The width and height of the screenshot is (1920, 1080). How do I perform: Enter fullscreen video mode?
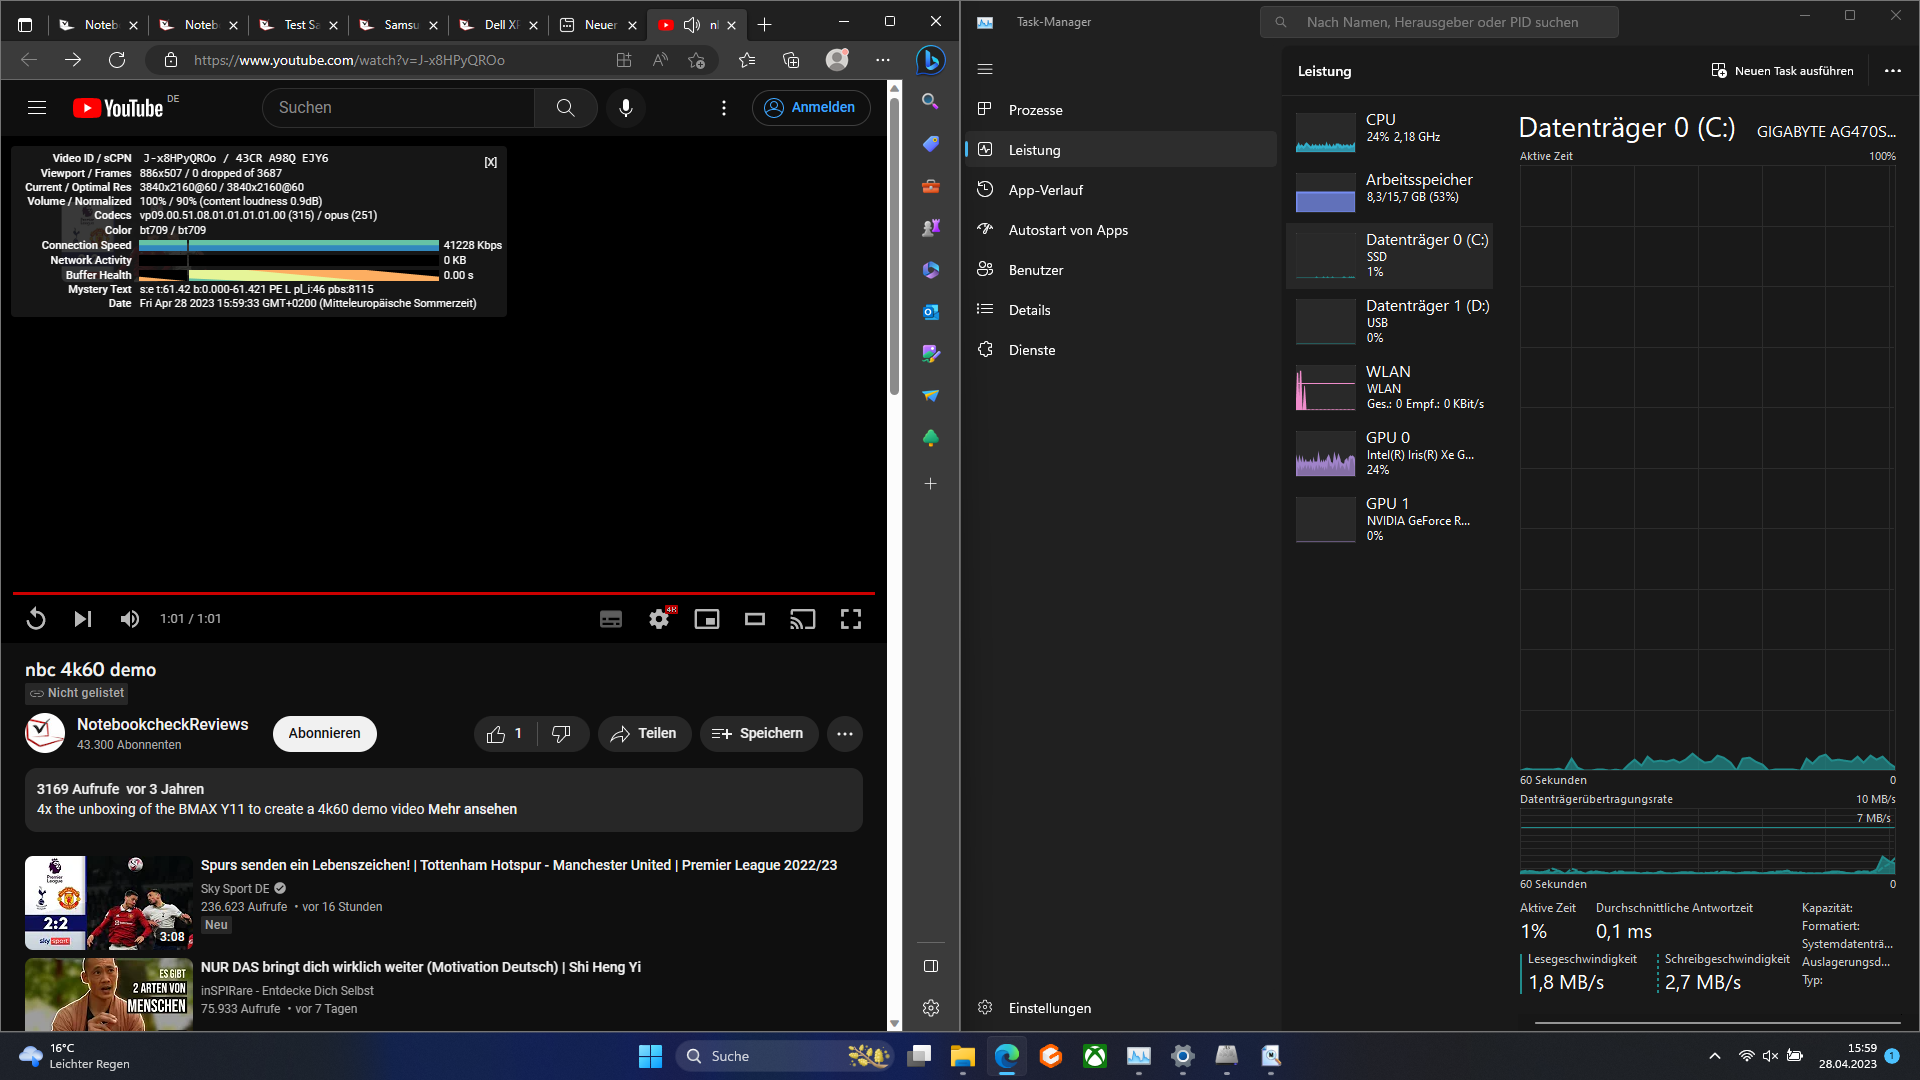pos(851,619)
